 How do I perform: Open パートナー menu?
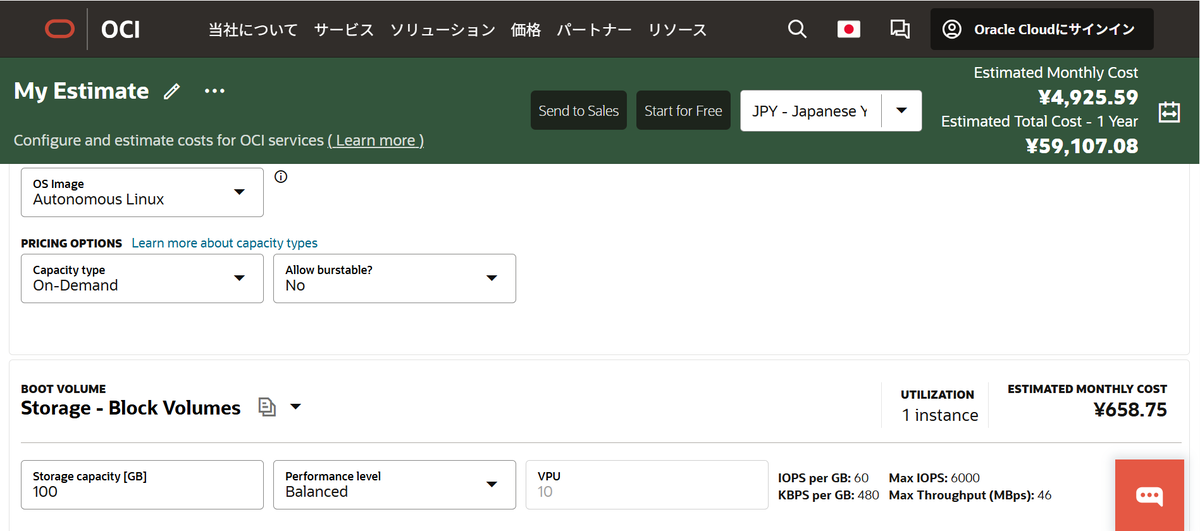tap(594, 29)
